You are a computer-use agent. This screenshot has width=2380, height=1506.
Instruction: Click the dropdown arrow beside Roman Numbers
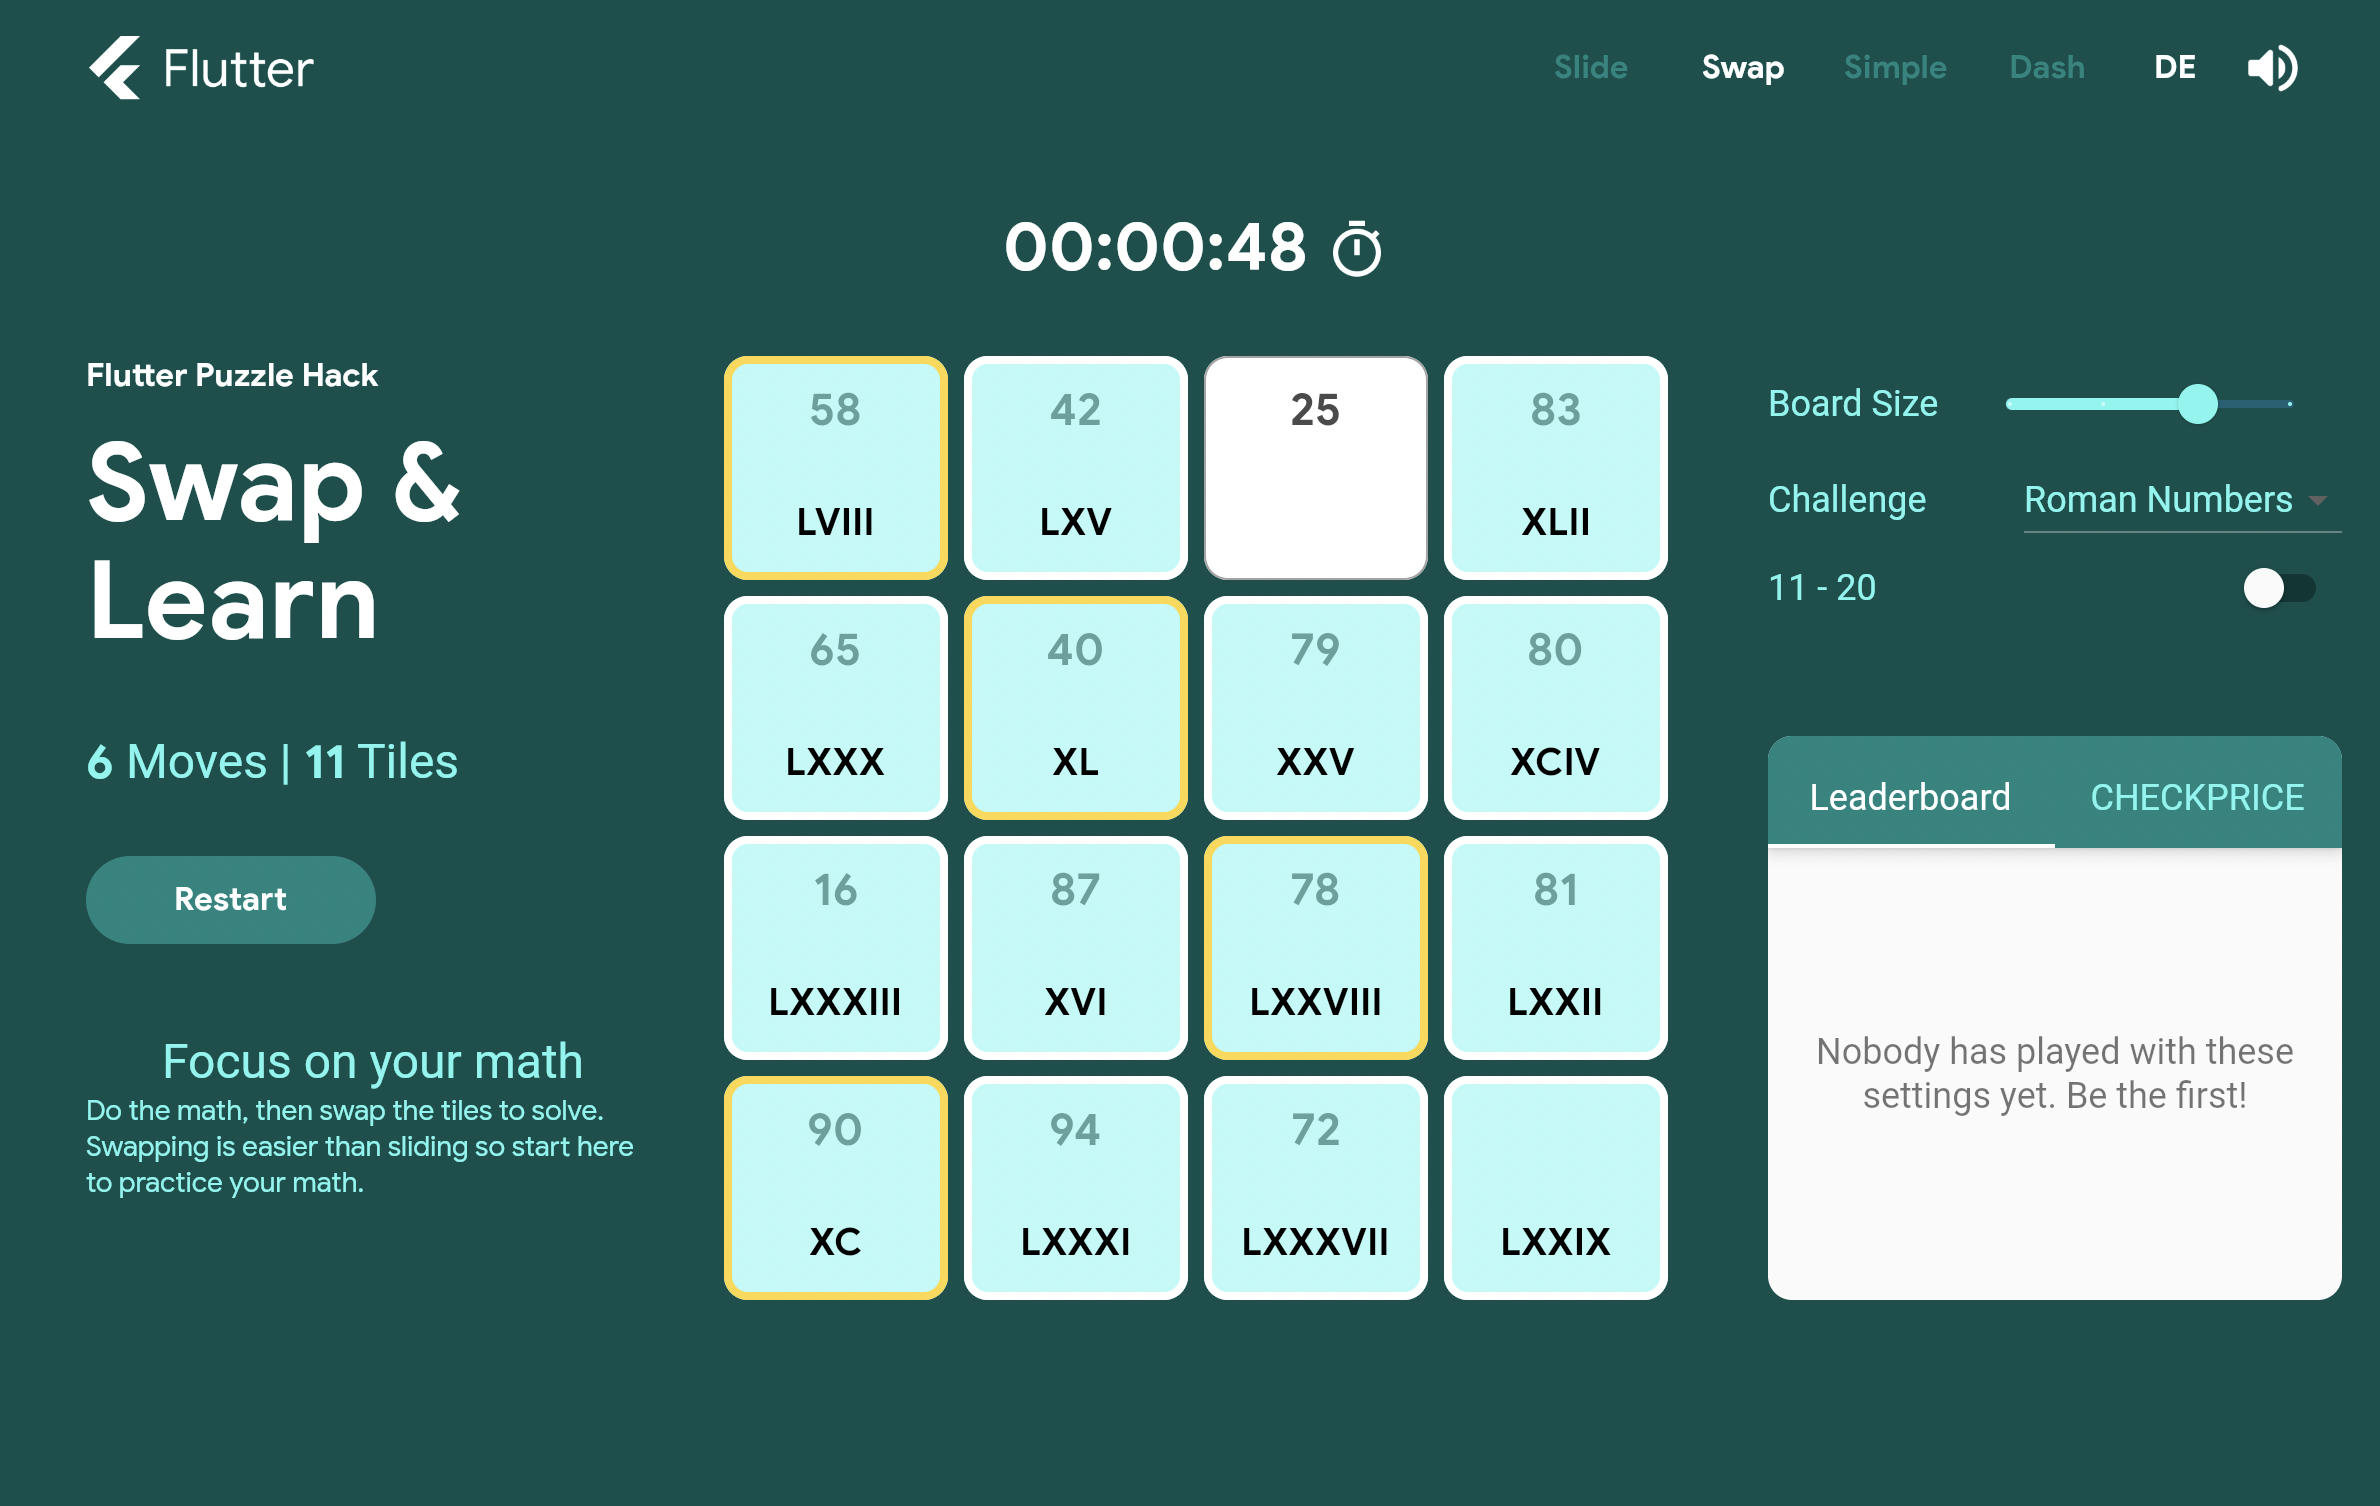[x=2317, y=500]
